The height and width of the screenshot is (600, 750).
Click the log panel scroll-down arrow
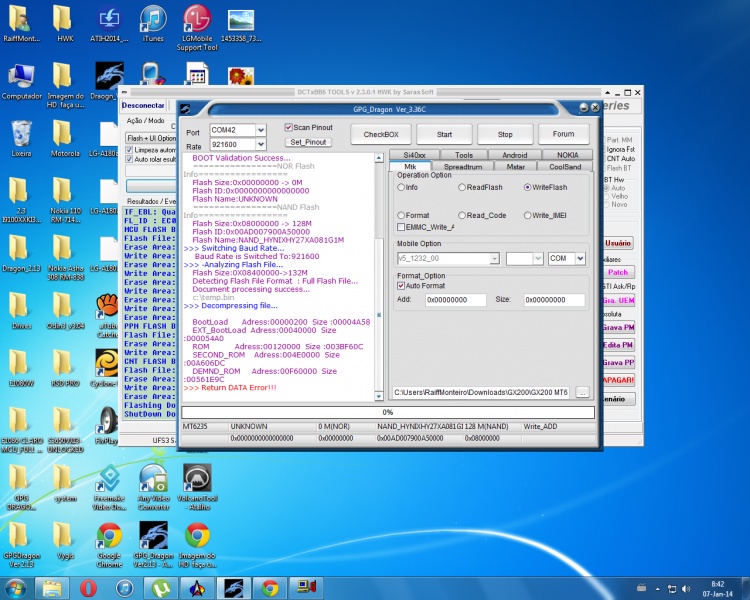pos(378,396)
